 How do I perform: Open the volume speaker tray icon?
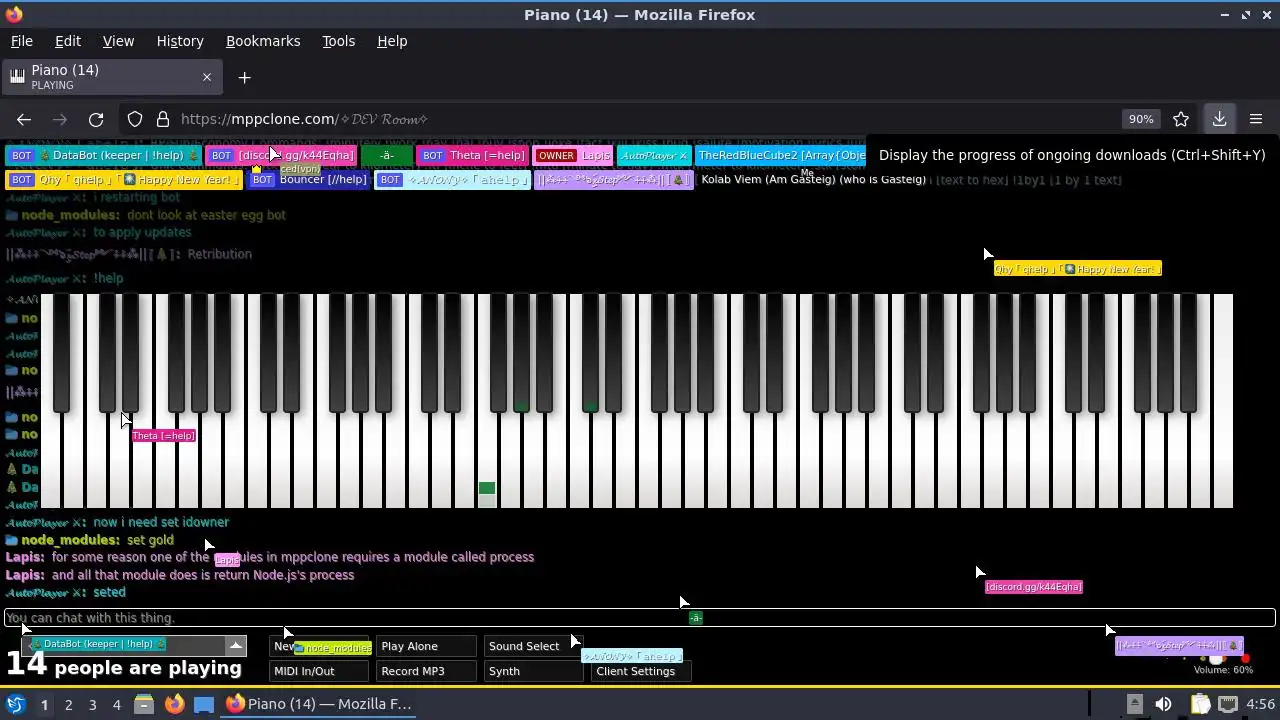coord(1163,704)
